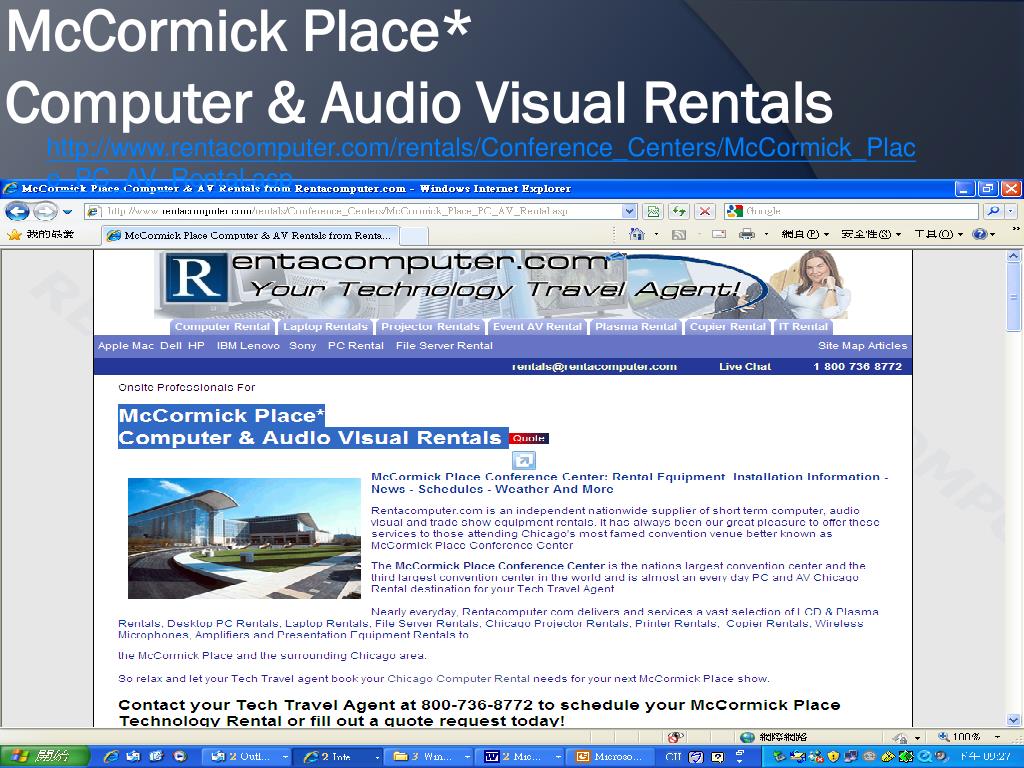Click the RSS feeds icon

pyautogui.click(x=679, y=234)
